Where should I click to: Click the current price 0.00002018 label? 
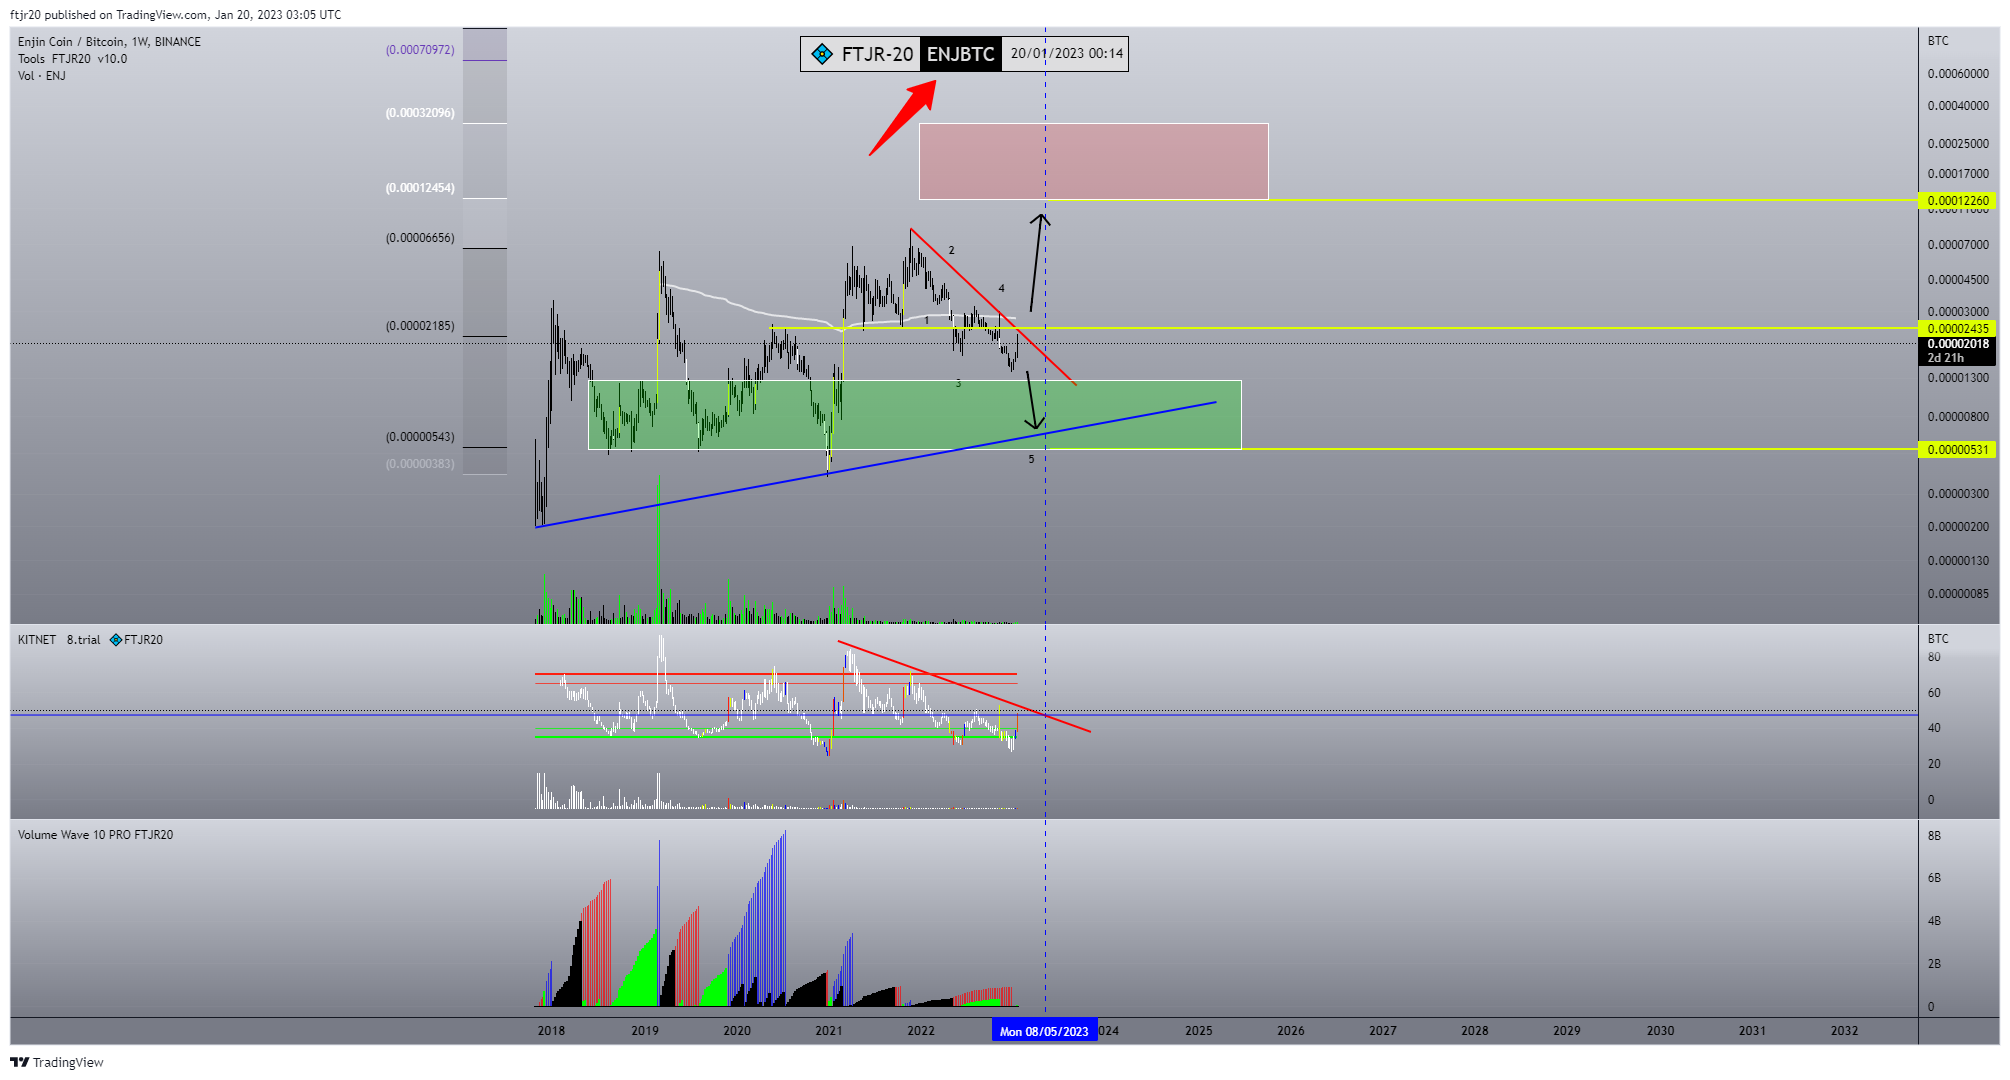(x=1958, y=344)
